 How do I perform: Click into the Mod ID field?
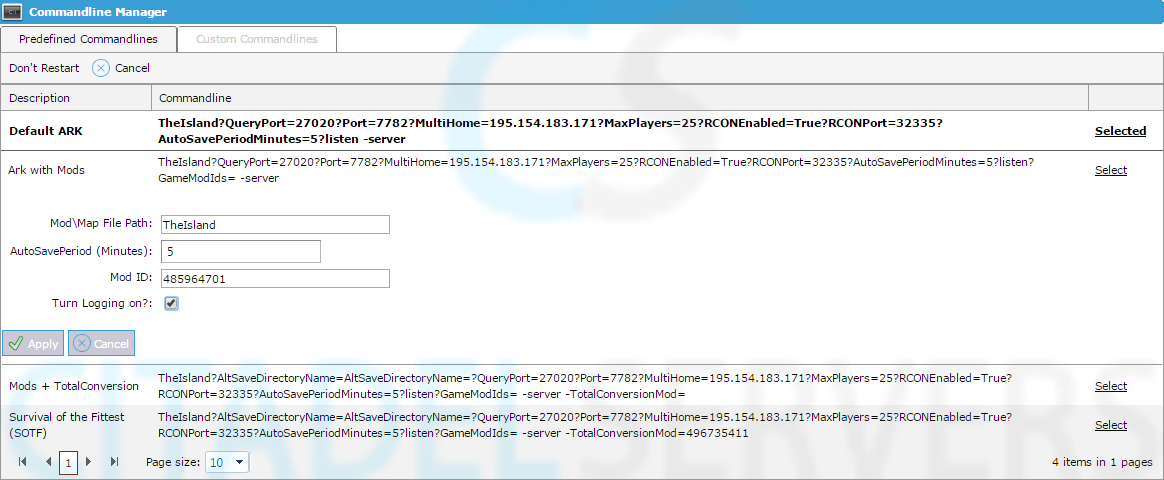(x=274, y=279)
